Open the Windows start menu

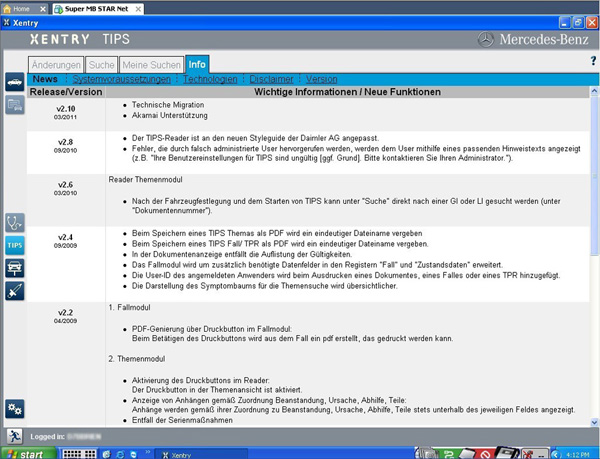click(x=28, y=454)
